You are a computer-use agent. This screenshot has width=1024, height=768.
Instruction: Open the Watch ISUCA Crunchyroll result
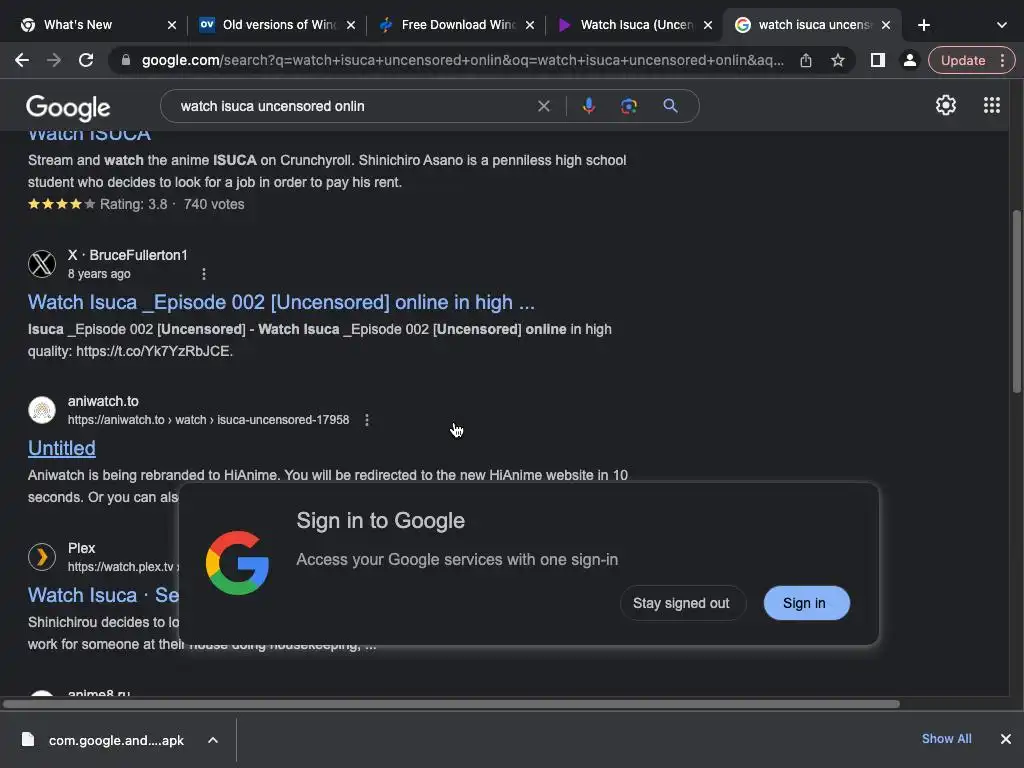[x=89, y=135]
